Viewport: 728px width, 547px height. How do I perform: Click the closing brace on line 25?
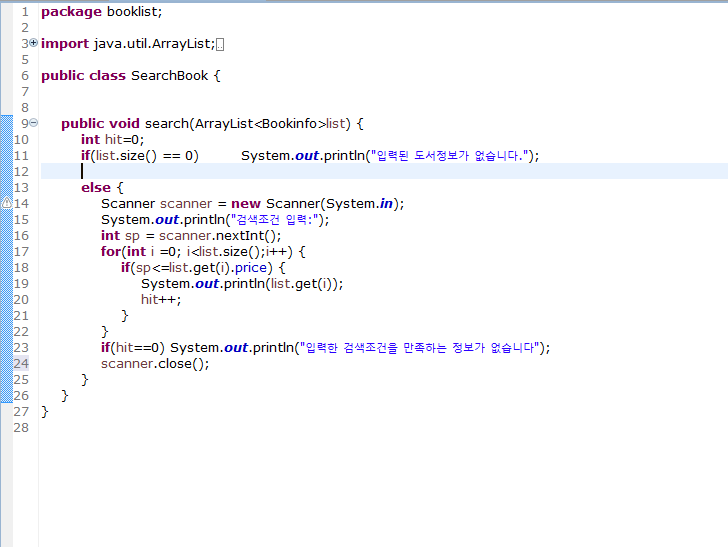click(84, 380)
